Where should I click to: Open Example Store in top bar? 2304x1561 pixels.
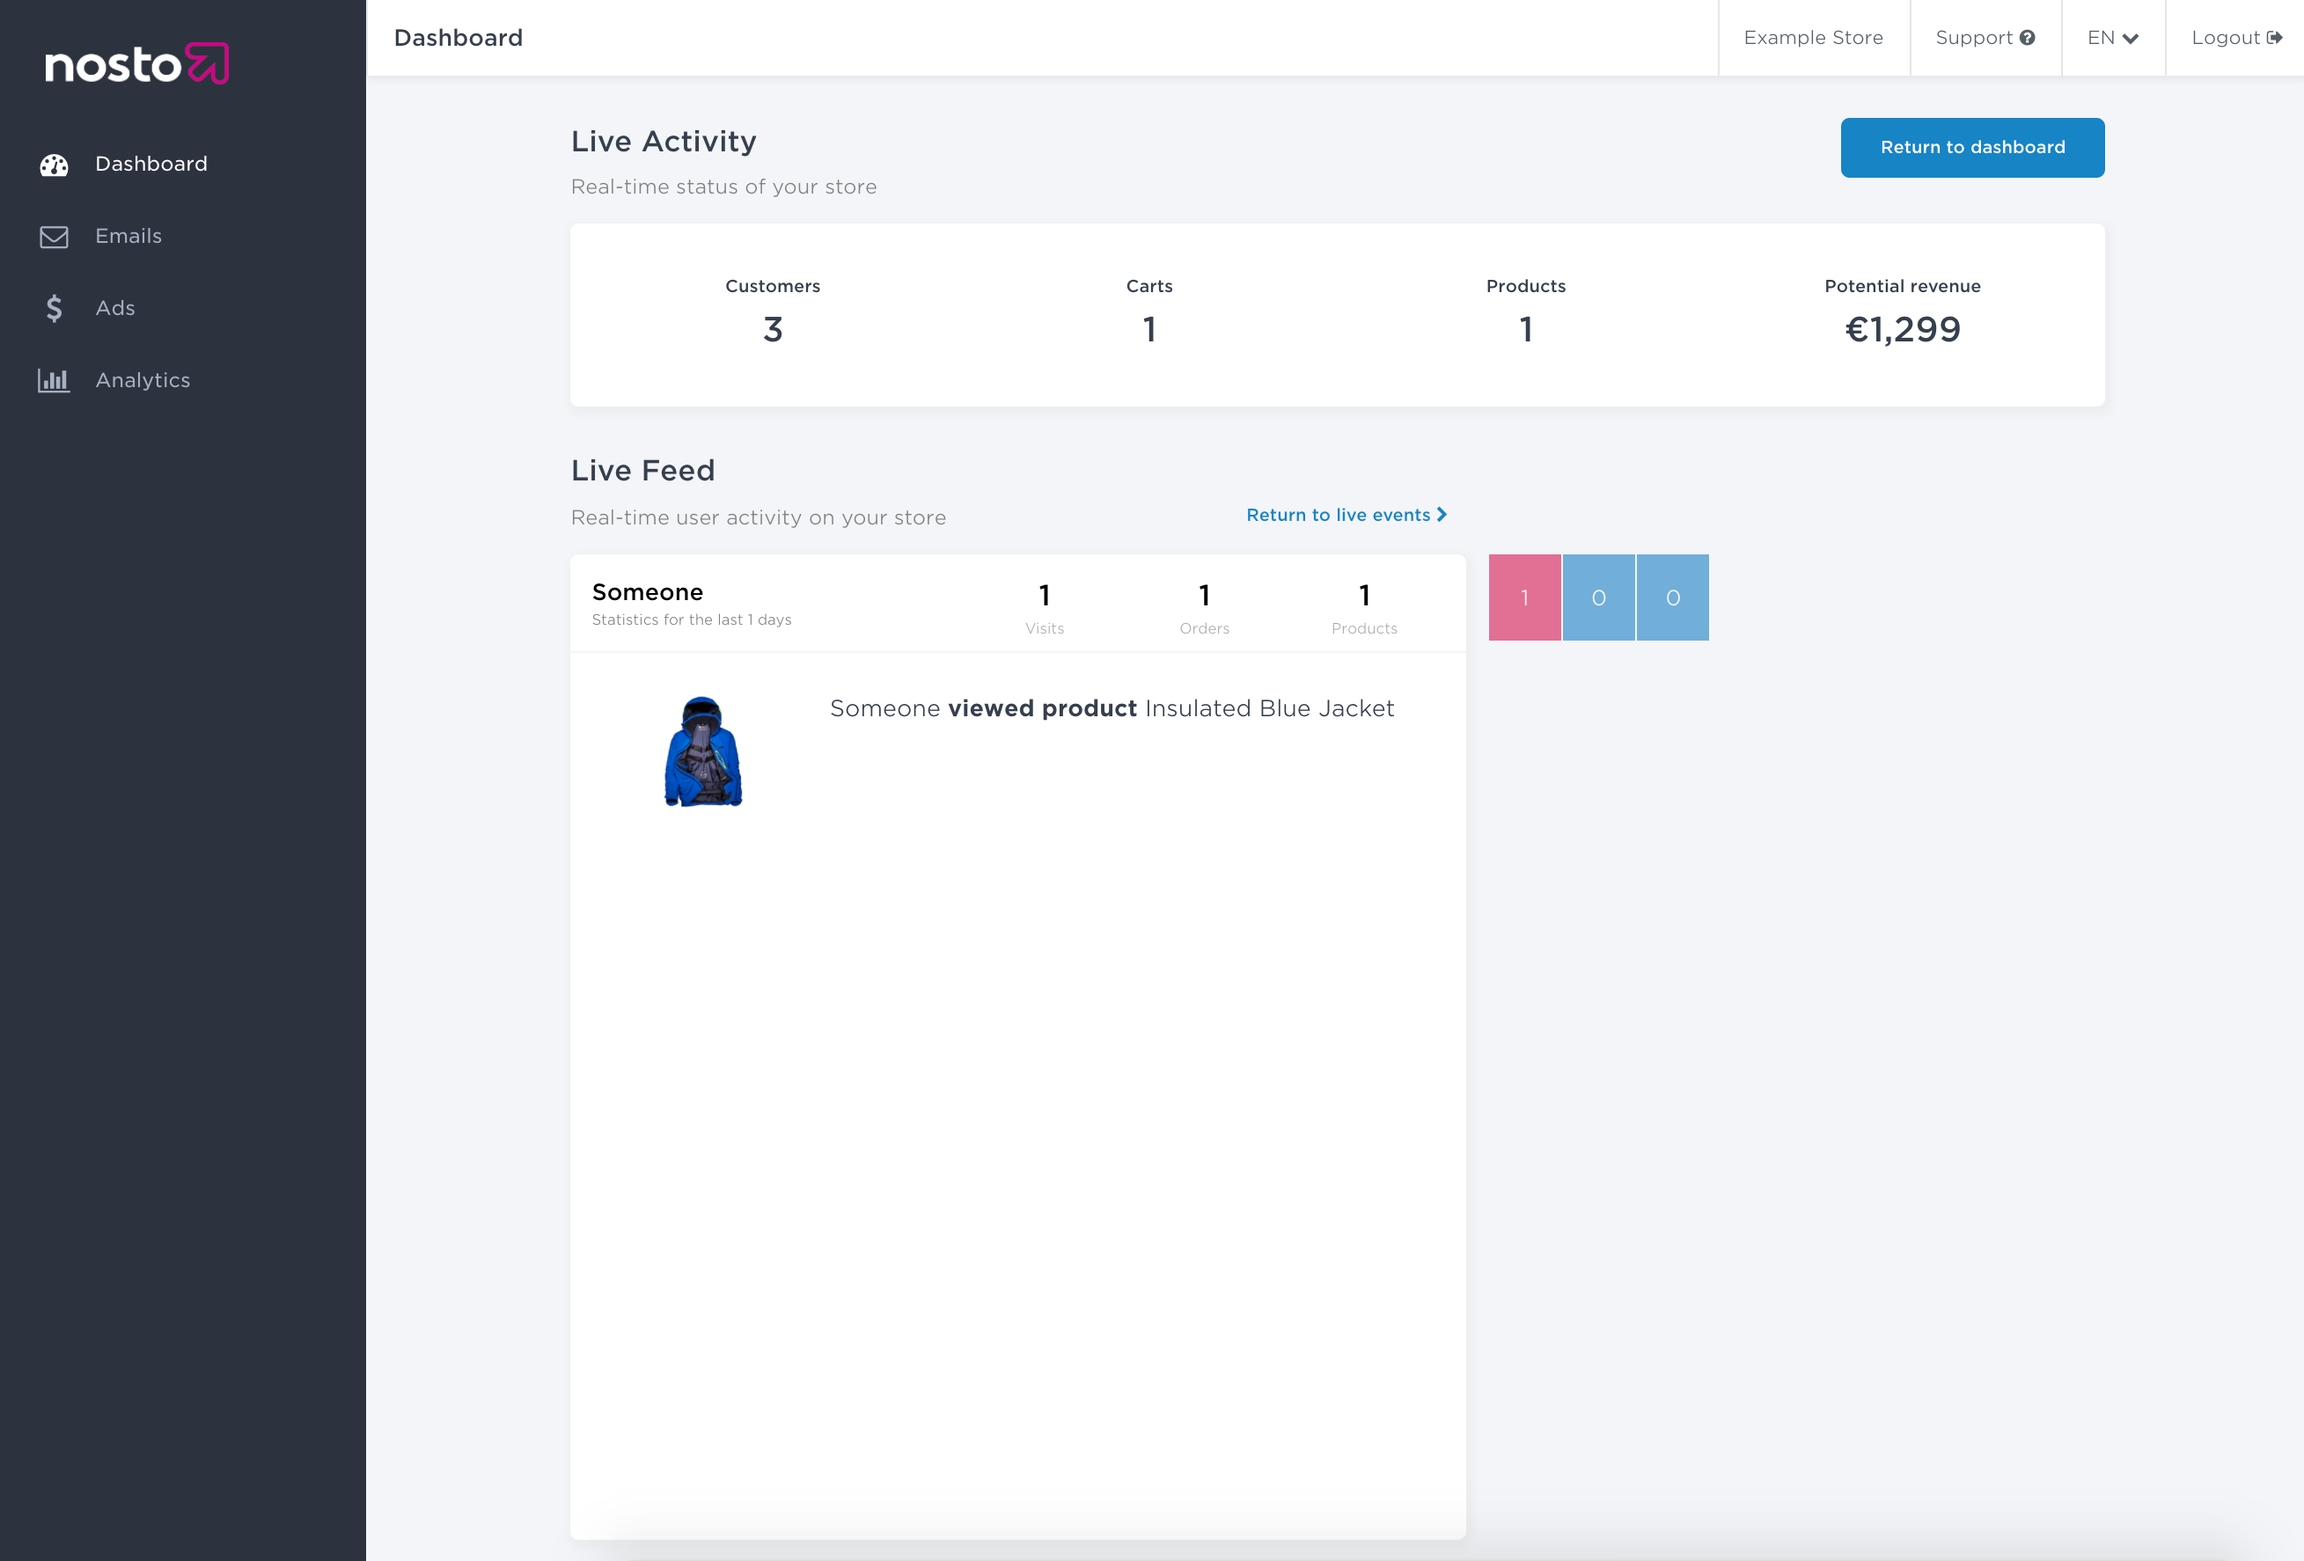pos(1812,38)
